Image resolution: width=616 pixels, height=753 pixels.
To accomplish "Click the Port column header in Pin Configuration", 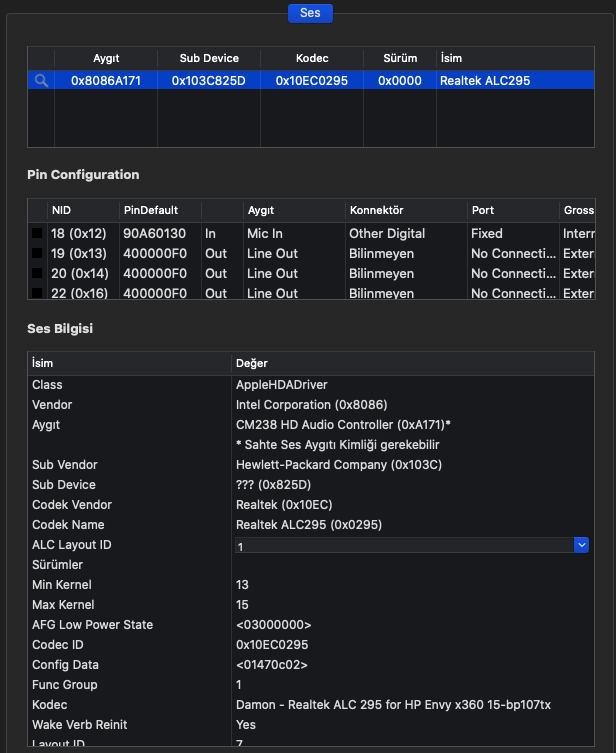I will click(x=512, y=211).
